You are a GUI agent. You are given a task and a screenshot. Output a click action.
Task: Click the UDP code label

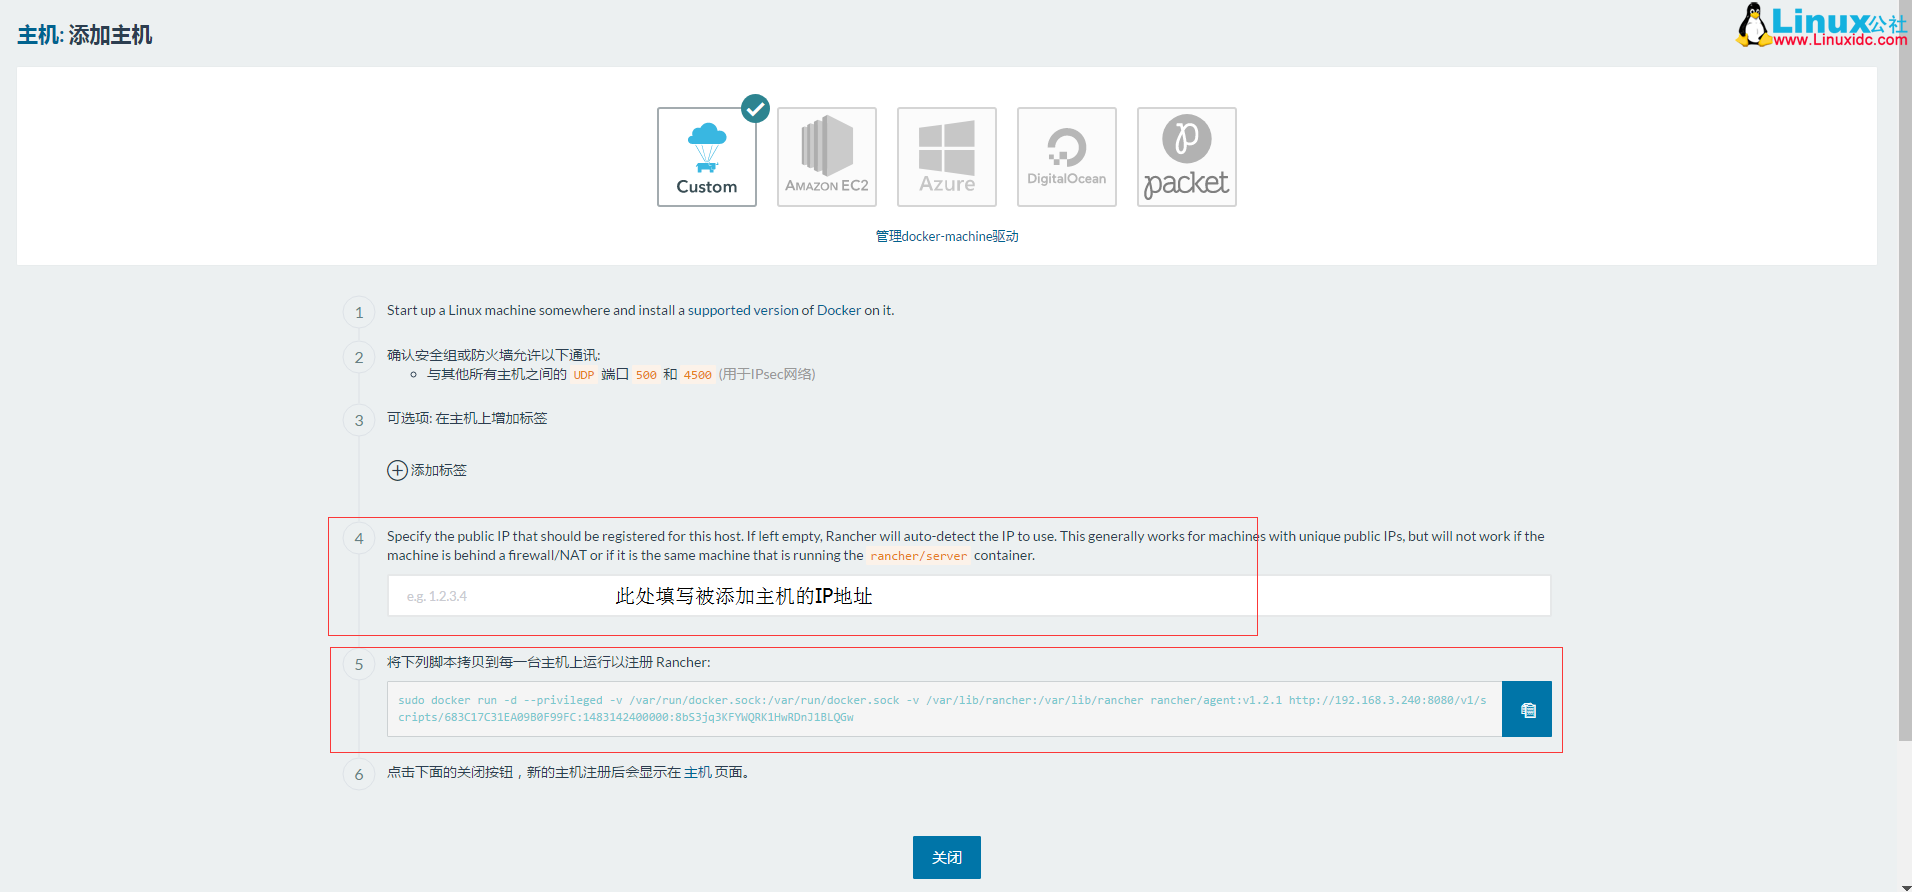[583, 375]
